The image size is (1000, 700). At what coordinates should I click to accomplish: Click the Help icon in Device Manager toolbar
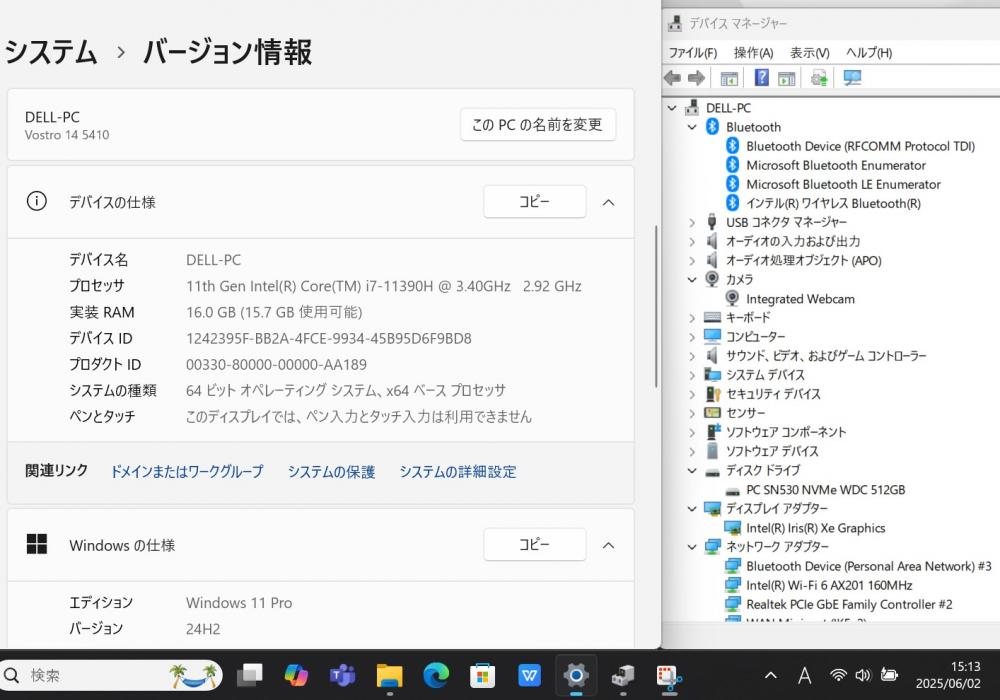761,78
